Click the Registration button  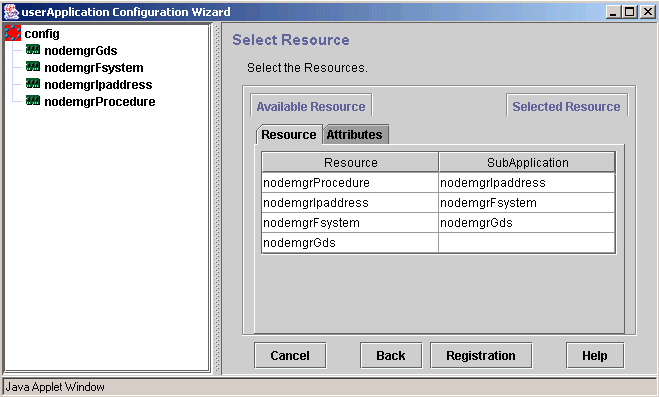pyautogui.click(x=481, y=355)
